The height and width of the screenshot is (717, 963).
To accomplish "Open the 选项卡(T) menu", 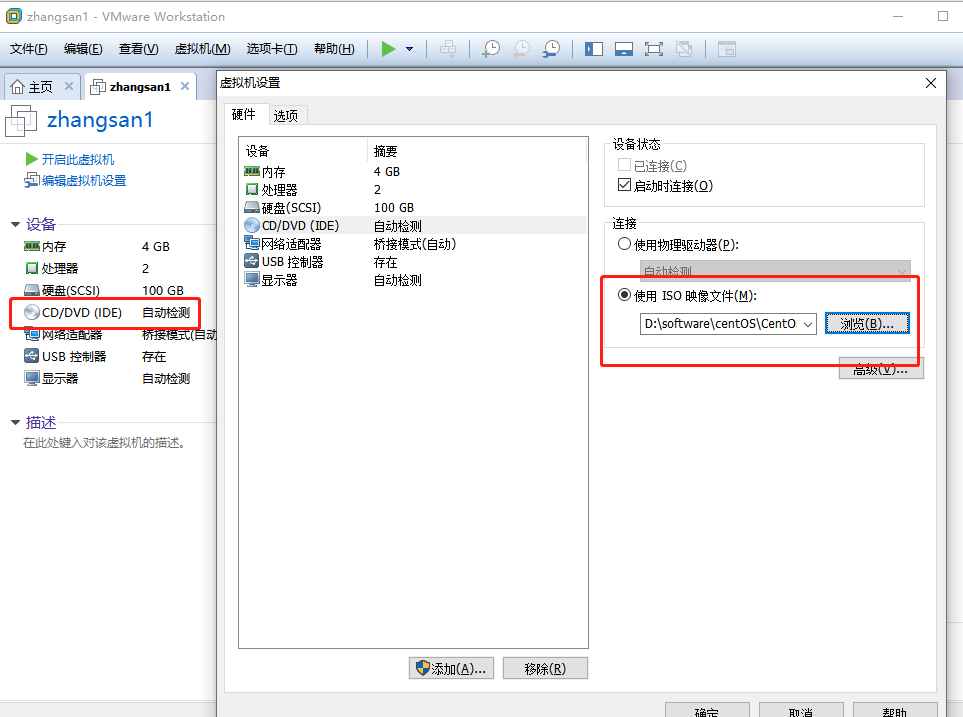I will [272, 49].
